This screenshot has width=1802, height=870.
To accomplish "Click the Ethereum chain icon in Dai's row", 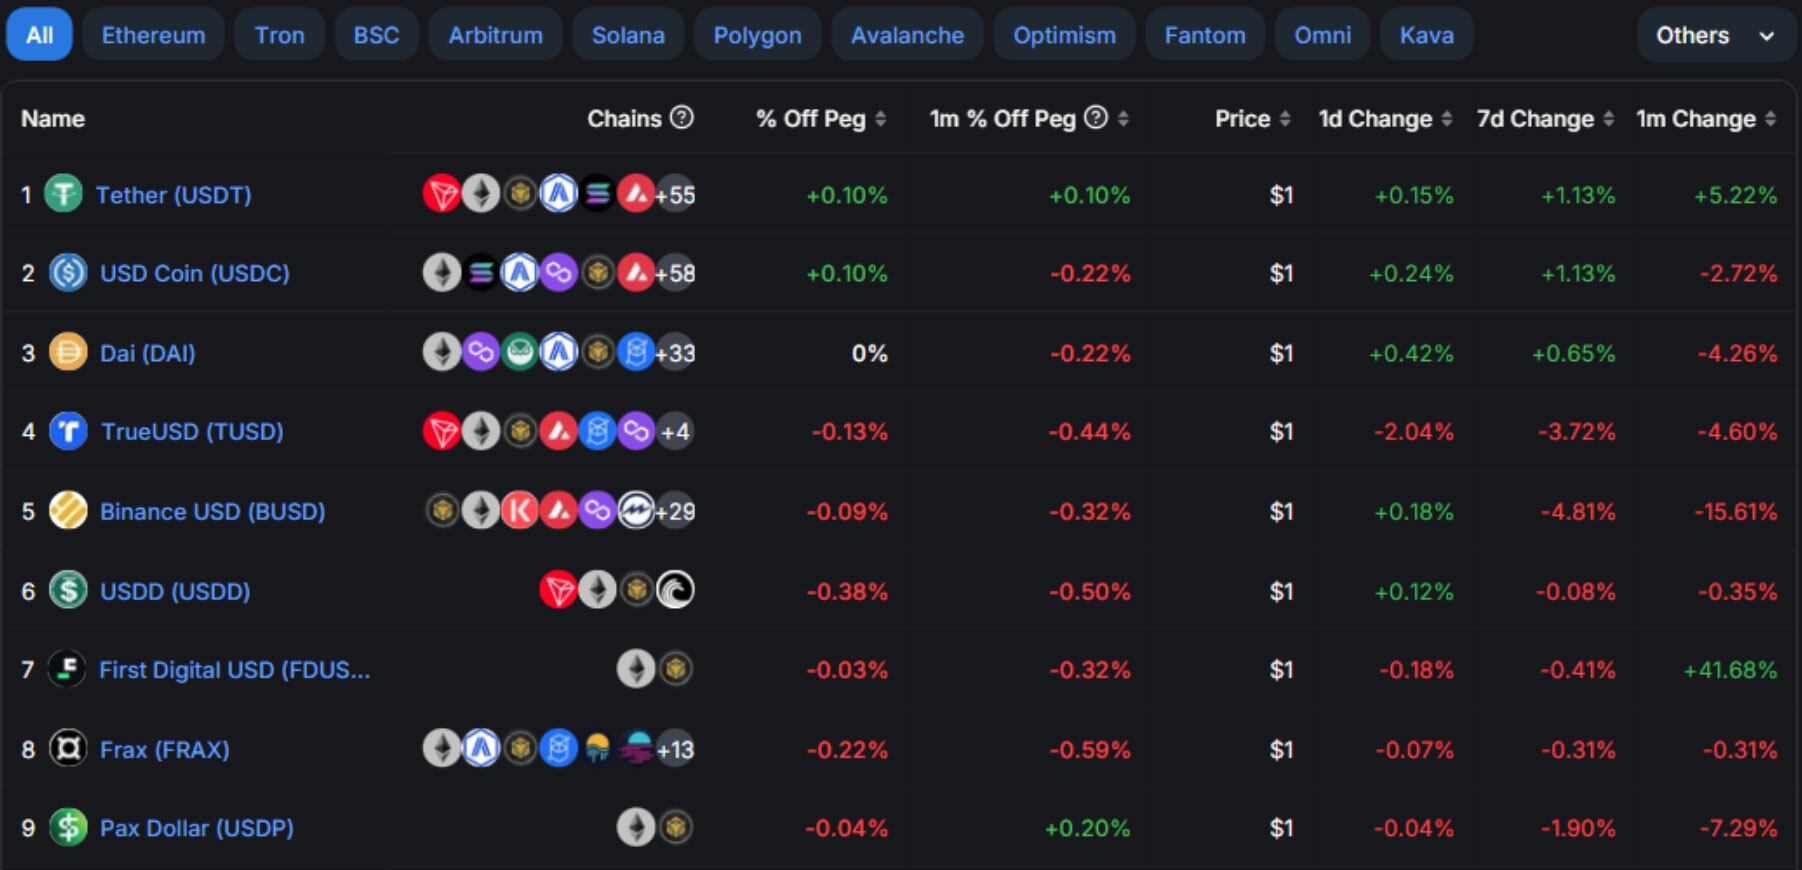I will pos(441,352).
